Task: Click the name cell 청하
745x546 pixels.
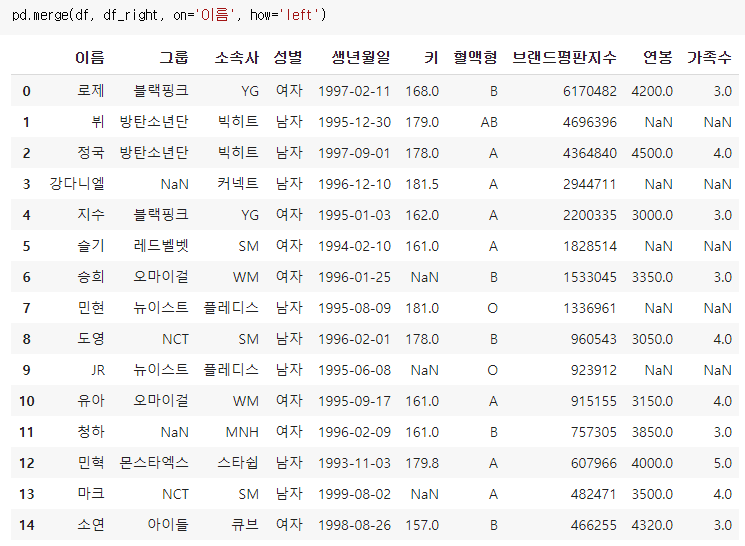Action: (91, 431)
